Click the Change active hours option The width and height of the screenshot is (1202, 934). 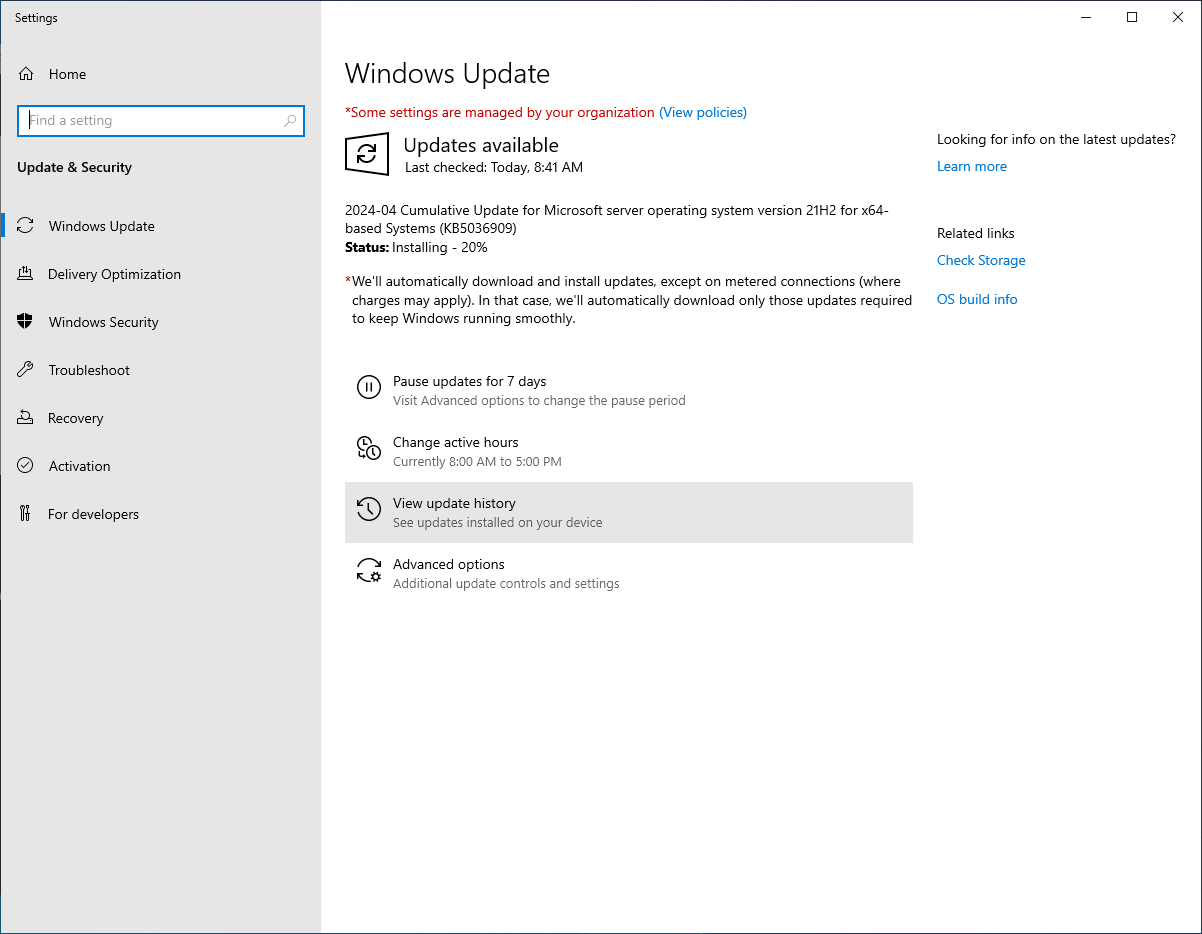pos(629,451)
